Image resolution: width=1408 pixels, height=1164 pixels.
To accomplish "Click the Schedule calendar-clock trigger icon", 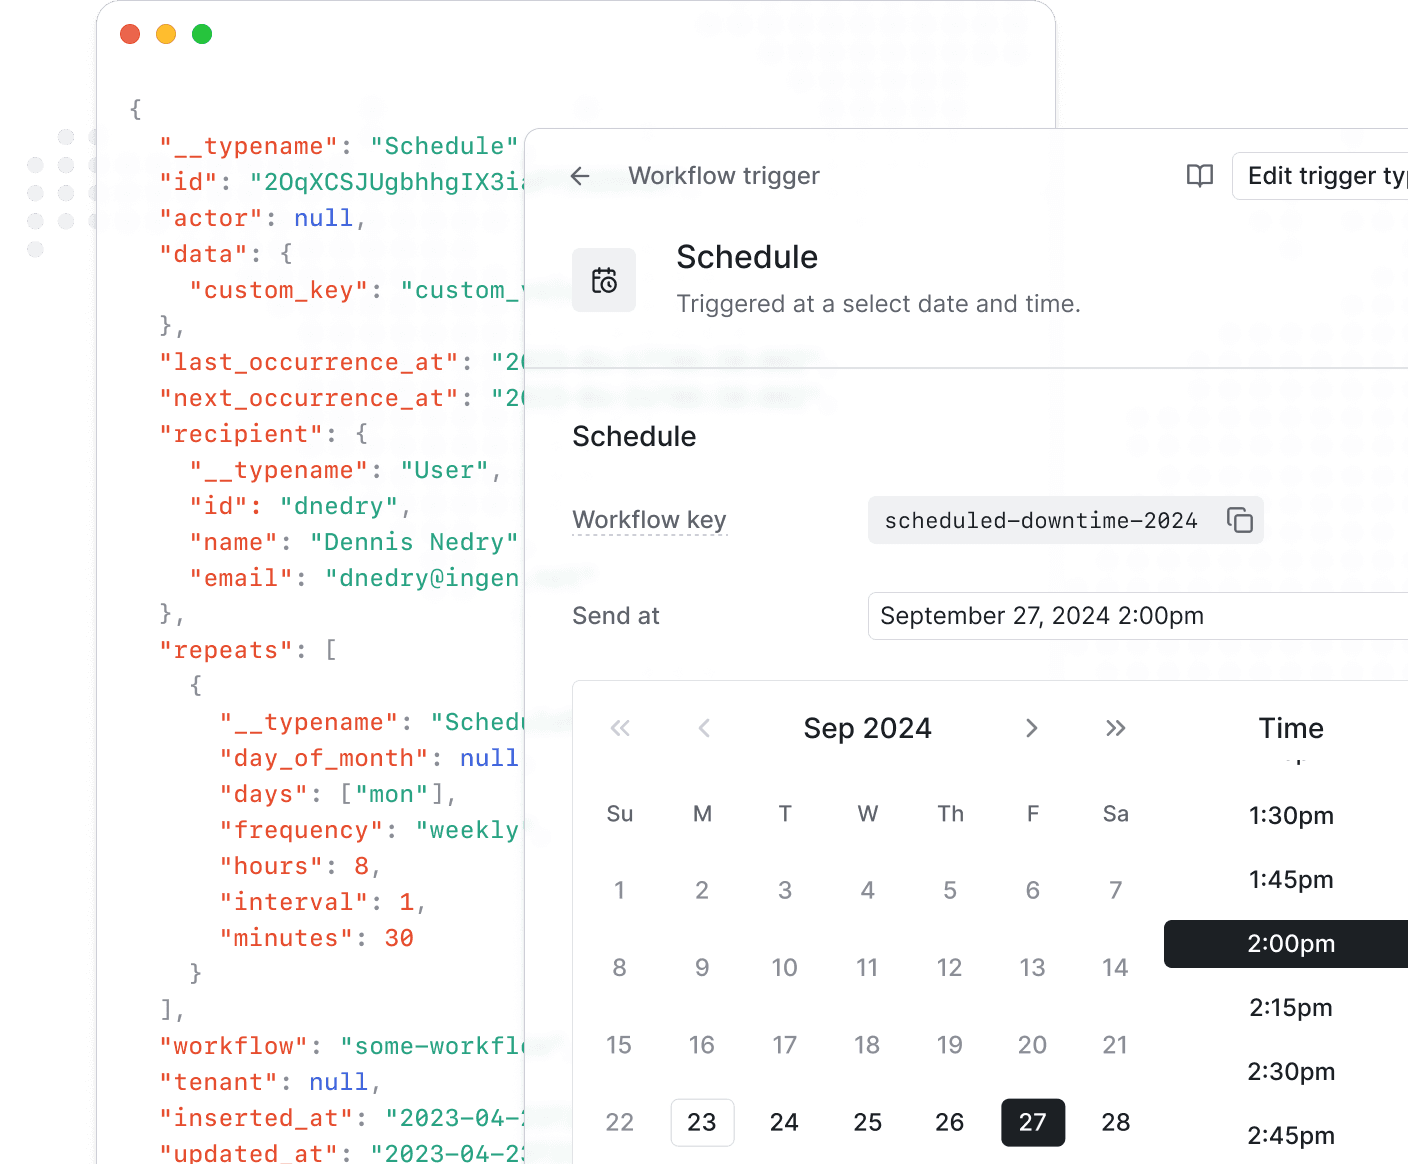I will pyautogui.click(x=604, y=280).
